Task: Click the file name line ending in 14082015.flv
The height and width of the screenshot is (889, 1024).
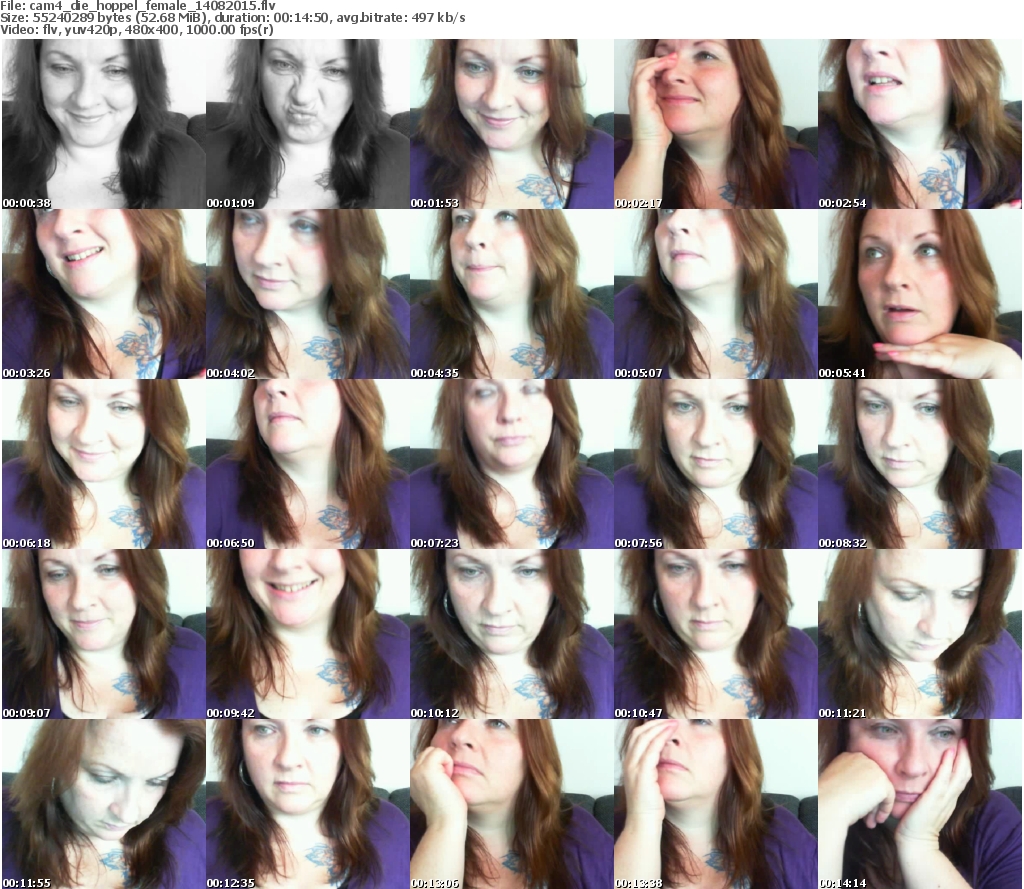Action: click(138, 6)
